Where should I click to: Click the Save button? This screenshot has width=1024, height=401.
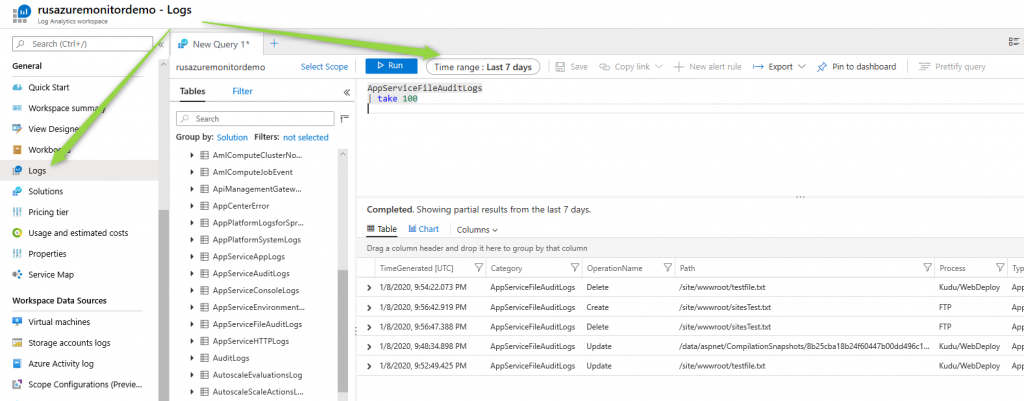(571, 67)
